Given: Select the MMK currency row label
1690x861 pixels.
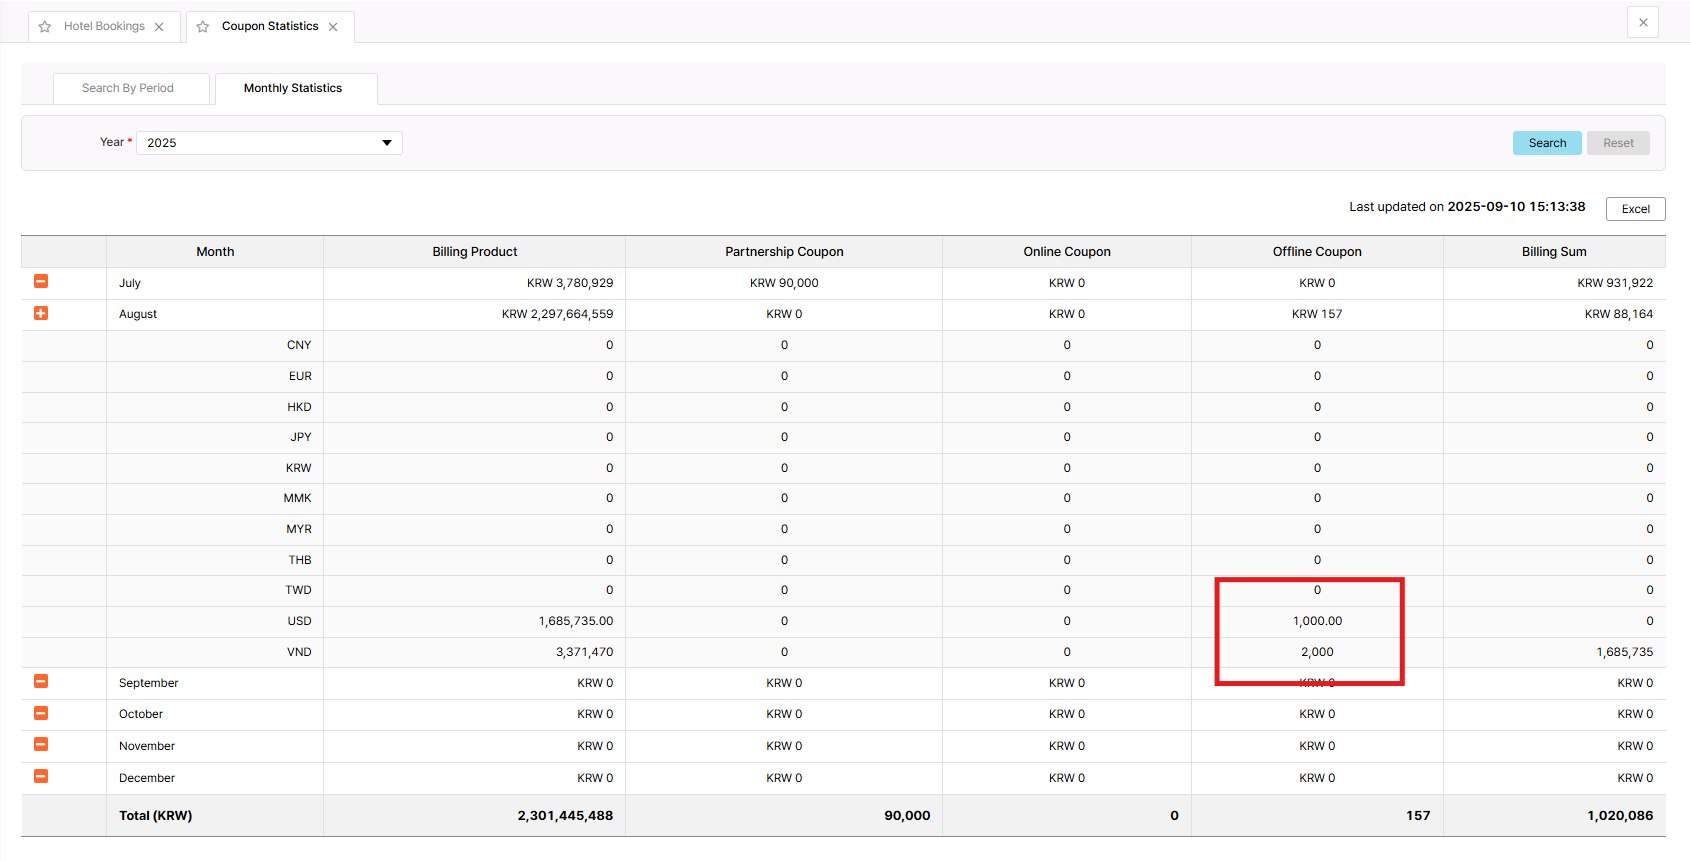Looking at the screenshot, I should [x=297, y=498].
